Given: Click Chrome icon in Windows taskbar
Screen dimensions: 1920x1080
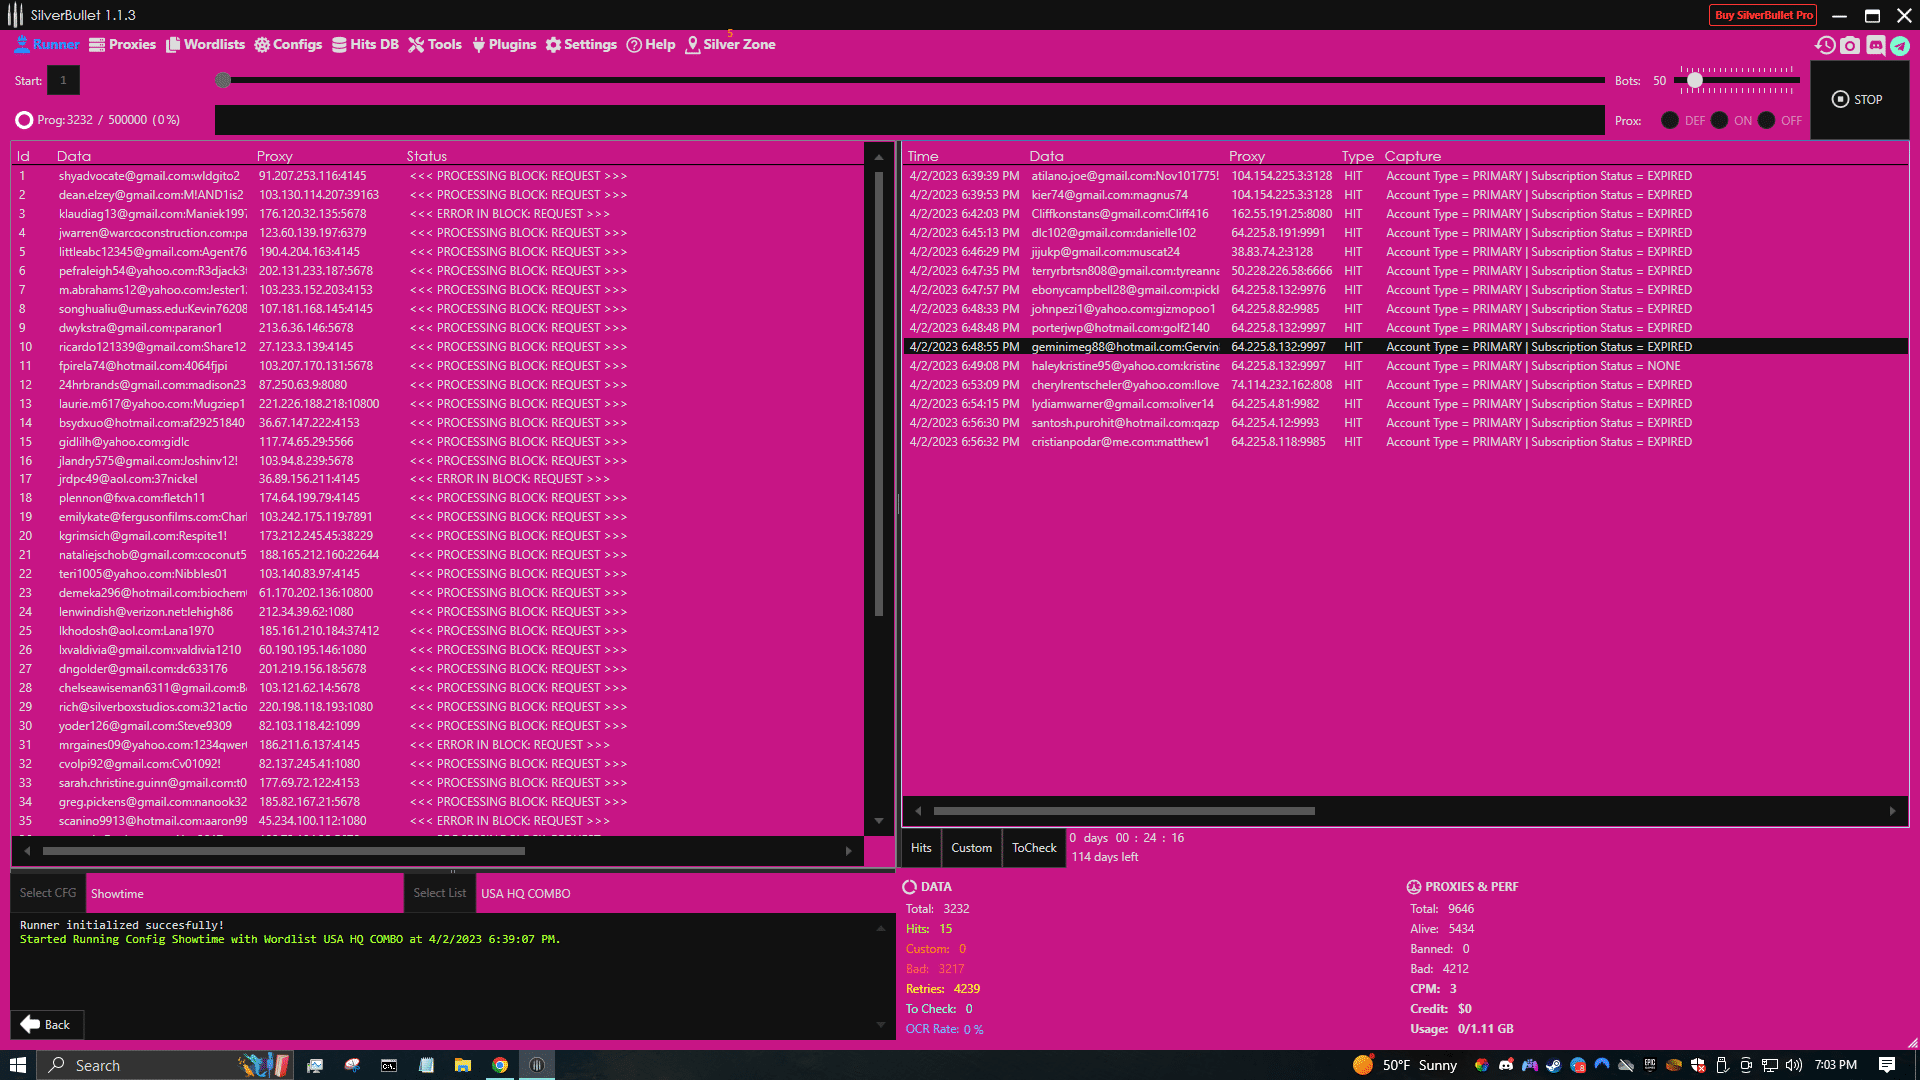Looking at the screenshot, I should tap(500, 1065).
